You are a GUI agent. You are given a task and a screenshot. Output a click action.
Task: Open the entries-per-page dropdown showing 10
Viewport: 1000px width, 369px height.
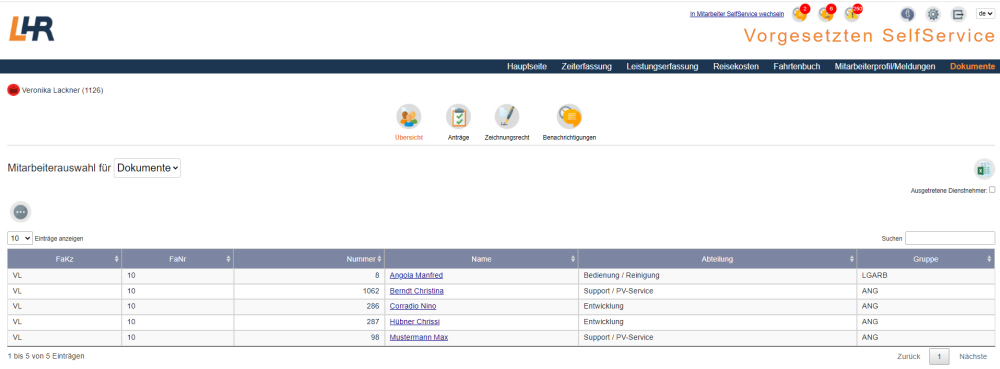pos(20,238)
